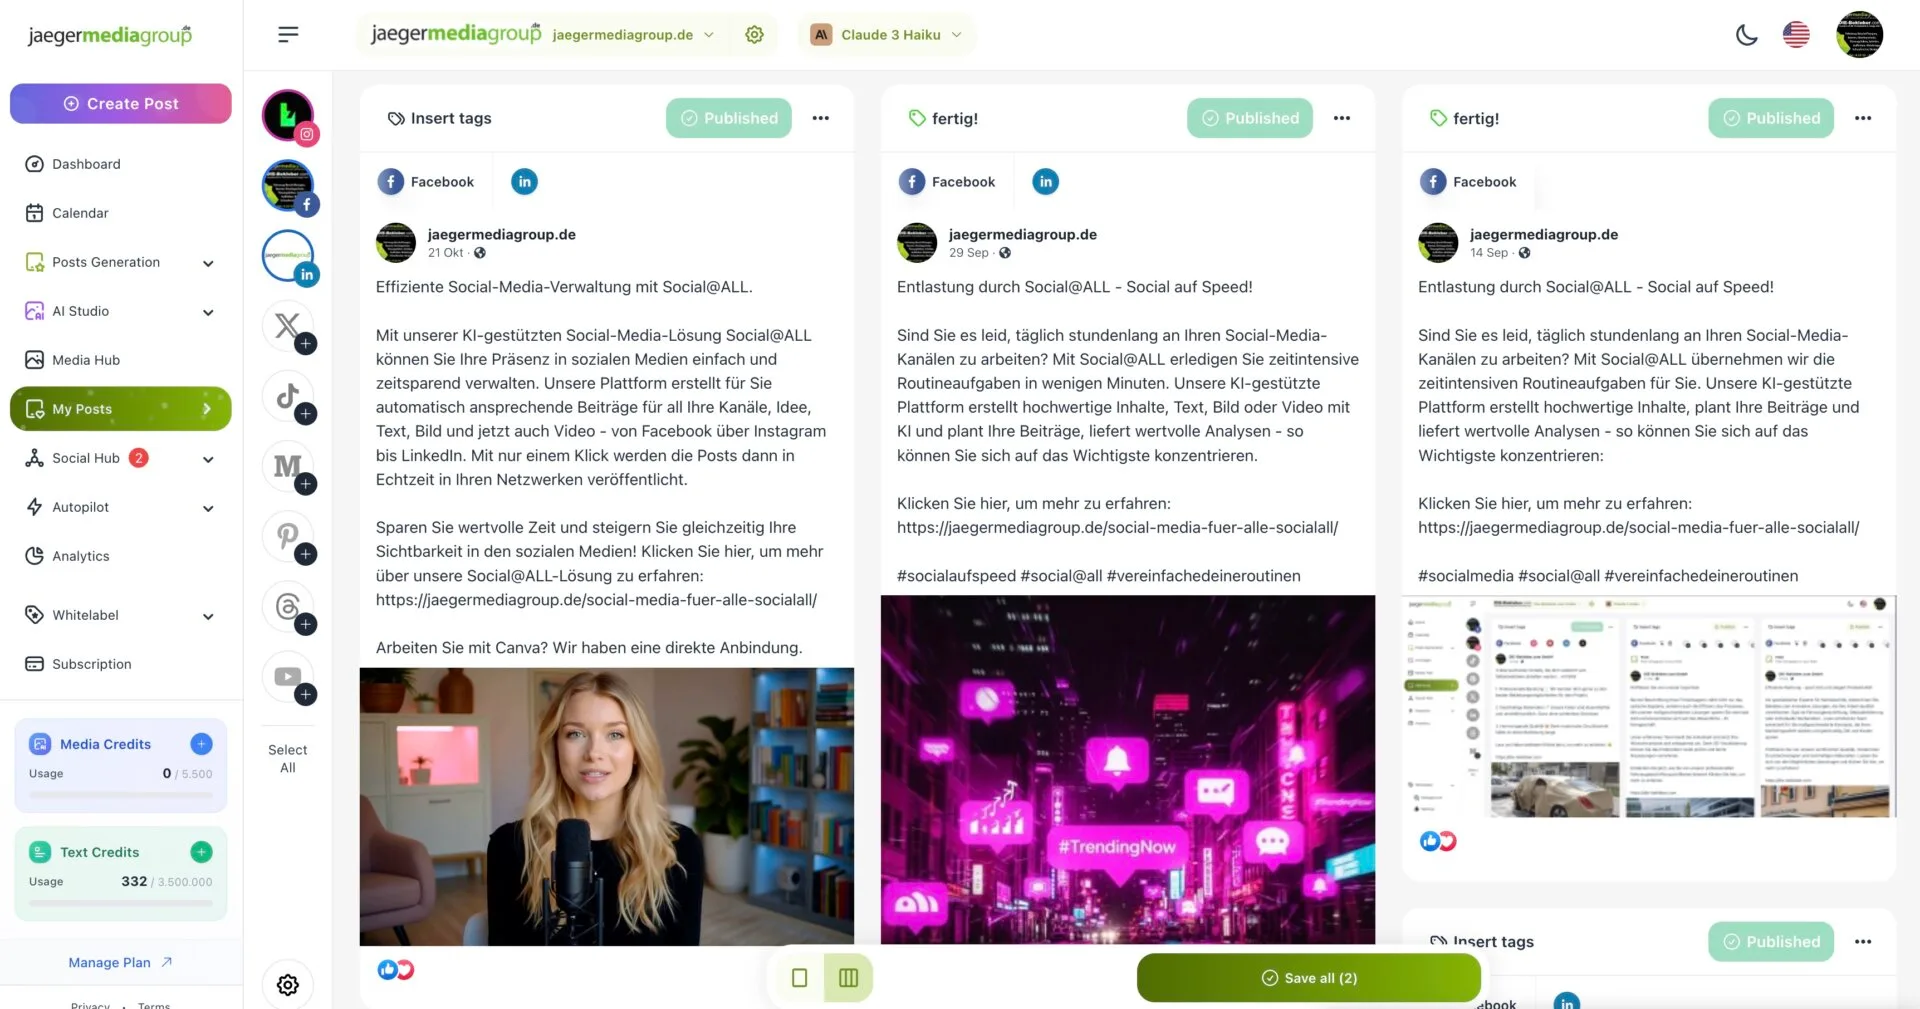The height and width of the screenshot is (1009, 1920).
Task: Switch to single column layout view
Action: (x=800, y=978)
